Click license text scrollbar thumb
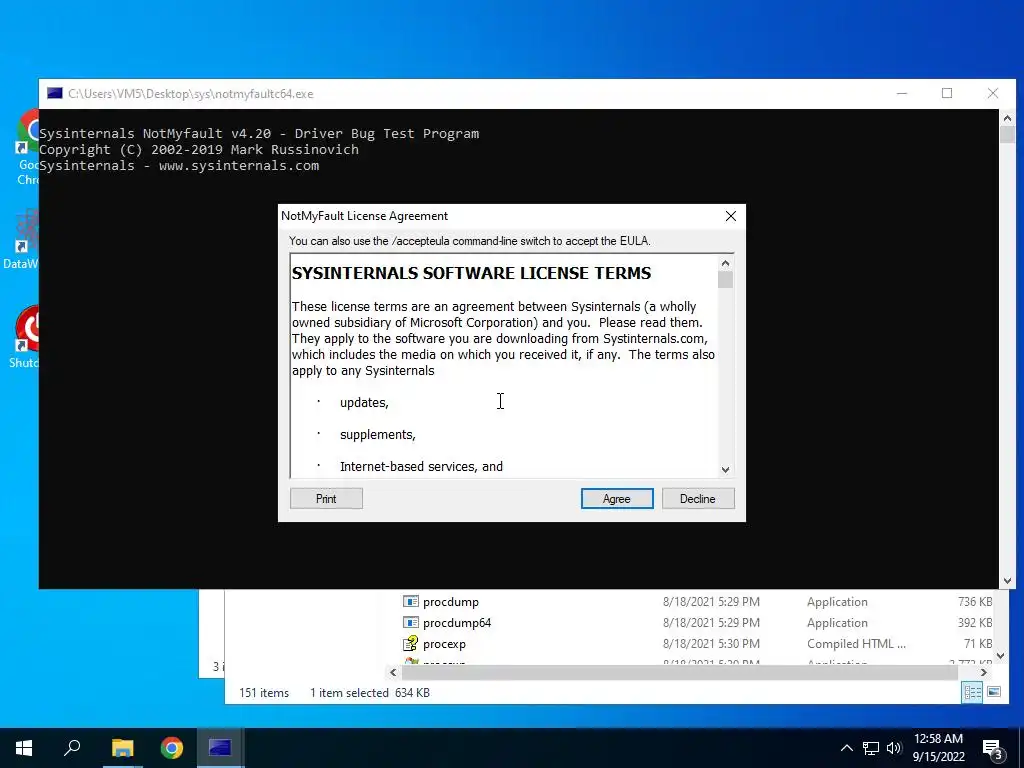 point(725,280)
